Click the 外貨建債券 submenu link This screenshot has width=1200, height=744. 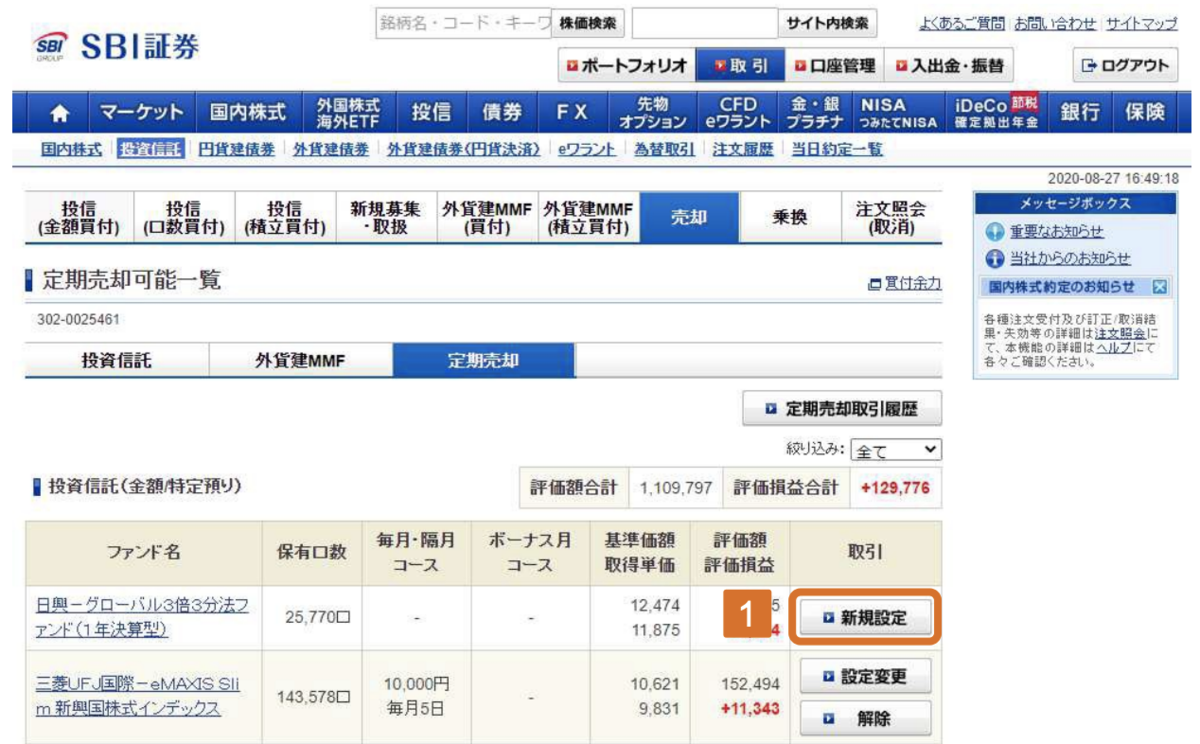click(331, 150)
